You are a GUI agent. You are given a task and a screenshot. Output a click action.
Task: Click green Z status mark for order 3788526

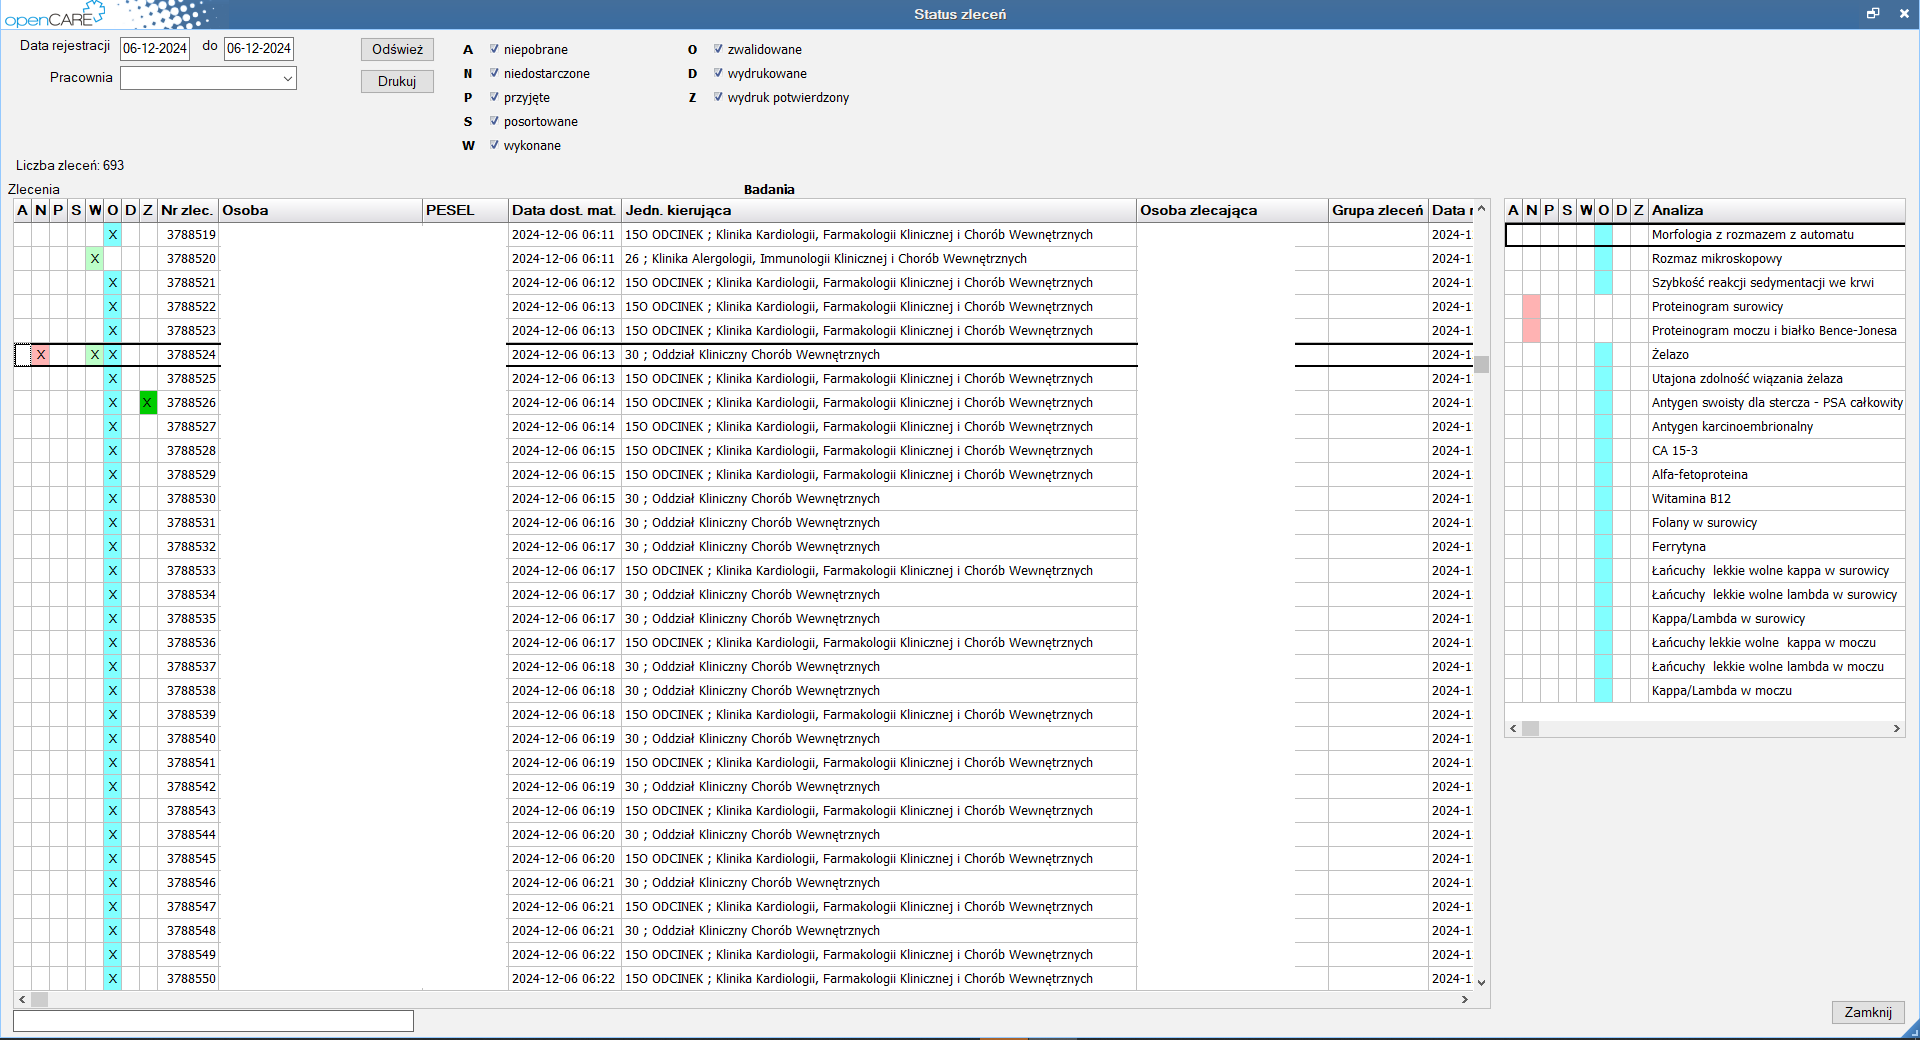click(x=148, y=403)
